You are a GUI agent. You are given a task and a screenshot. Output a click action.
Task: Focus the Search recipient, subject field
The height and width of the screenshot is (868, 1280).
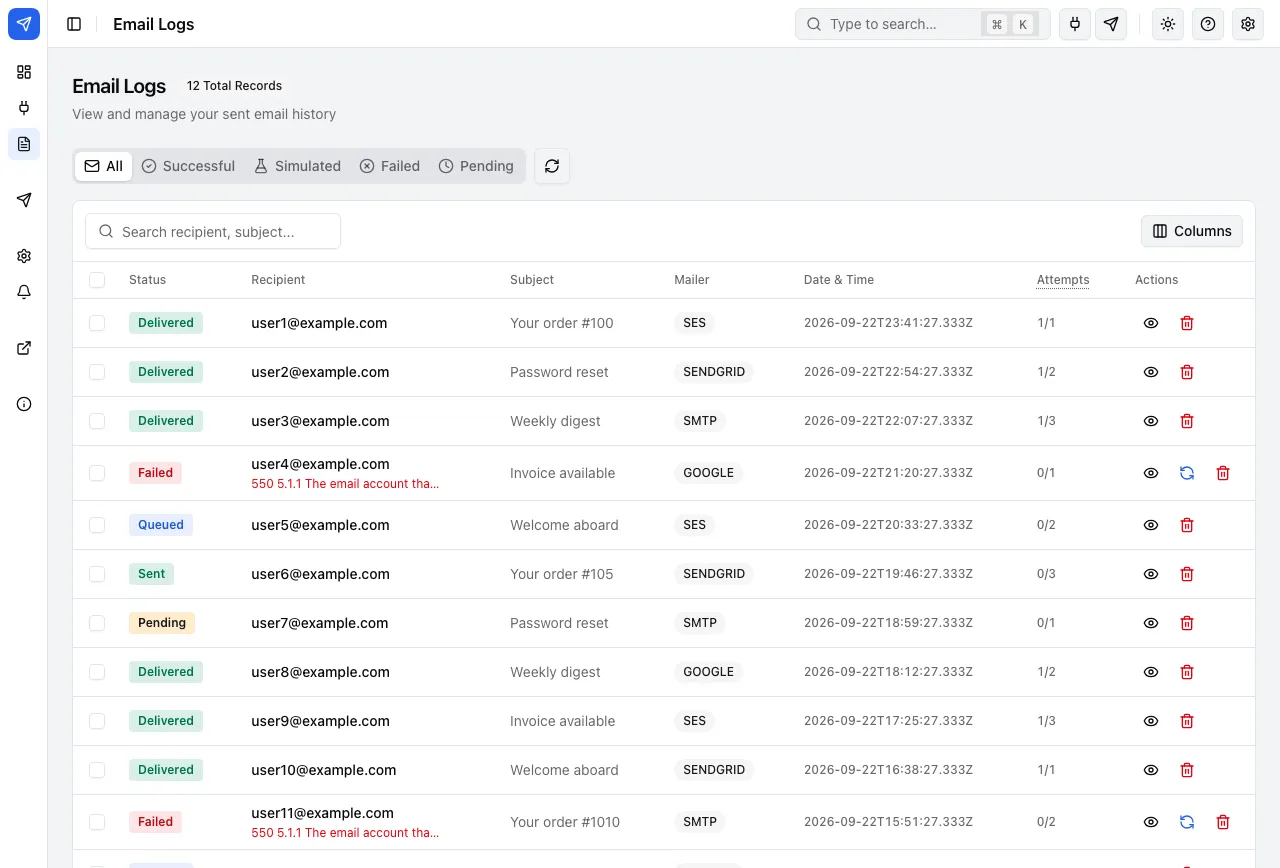[213, 231]
